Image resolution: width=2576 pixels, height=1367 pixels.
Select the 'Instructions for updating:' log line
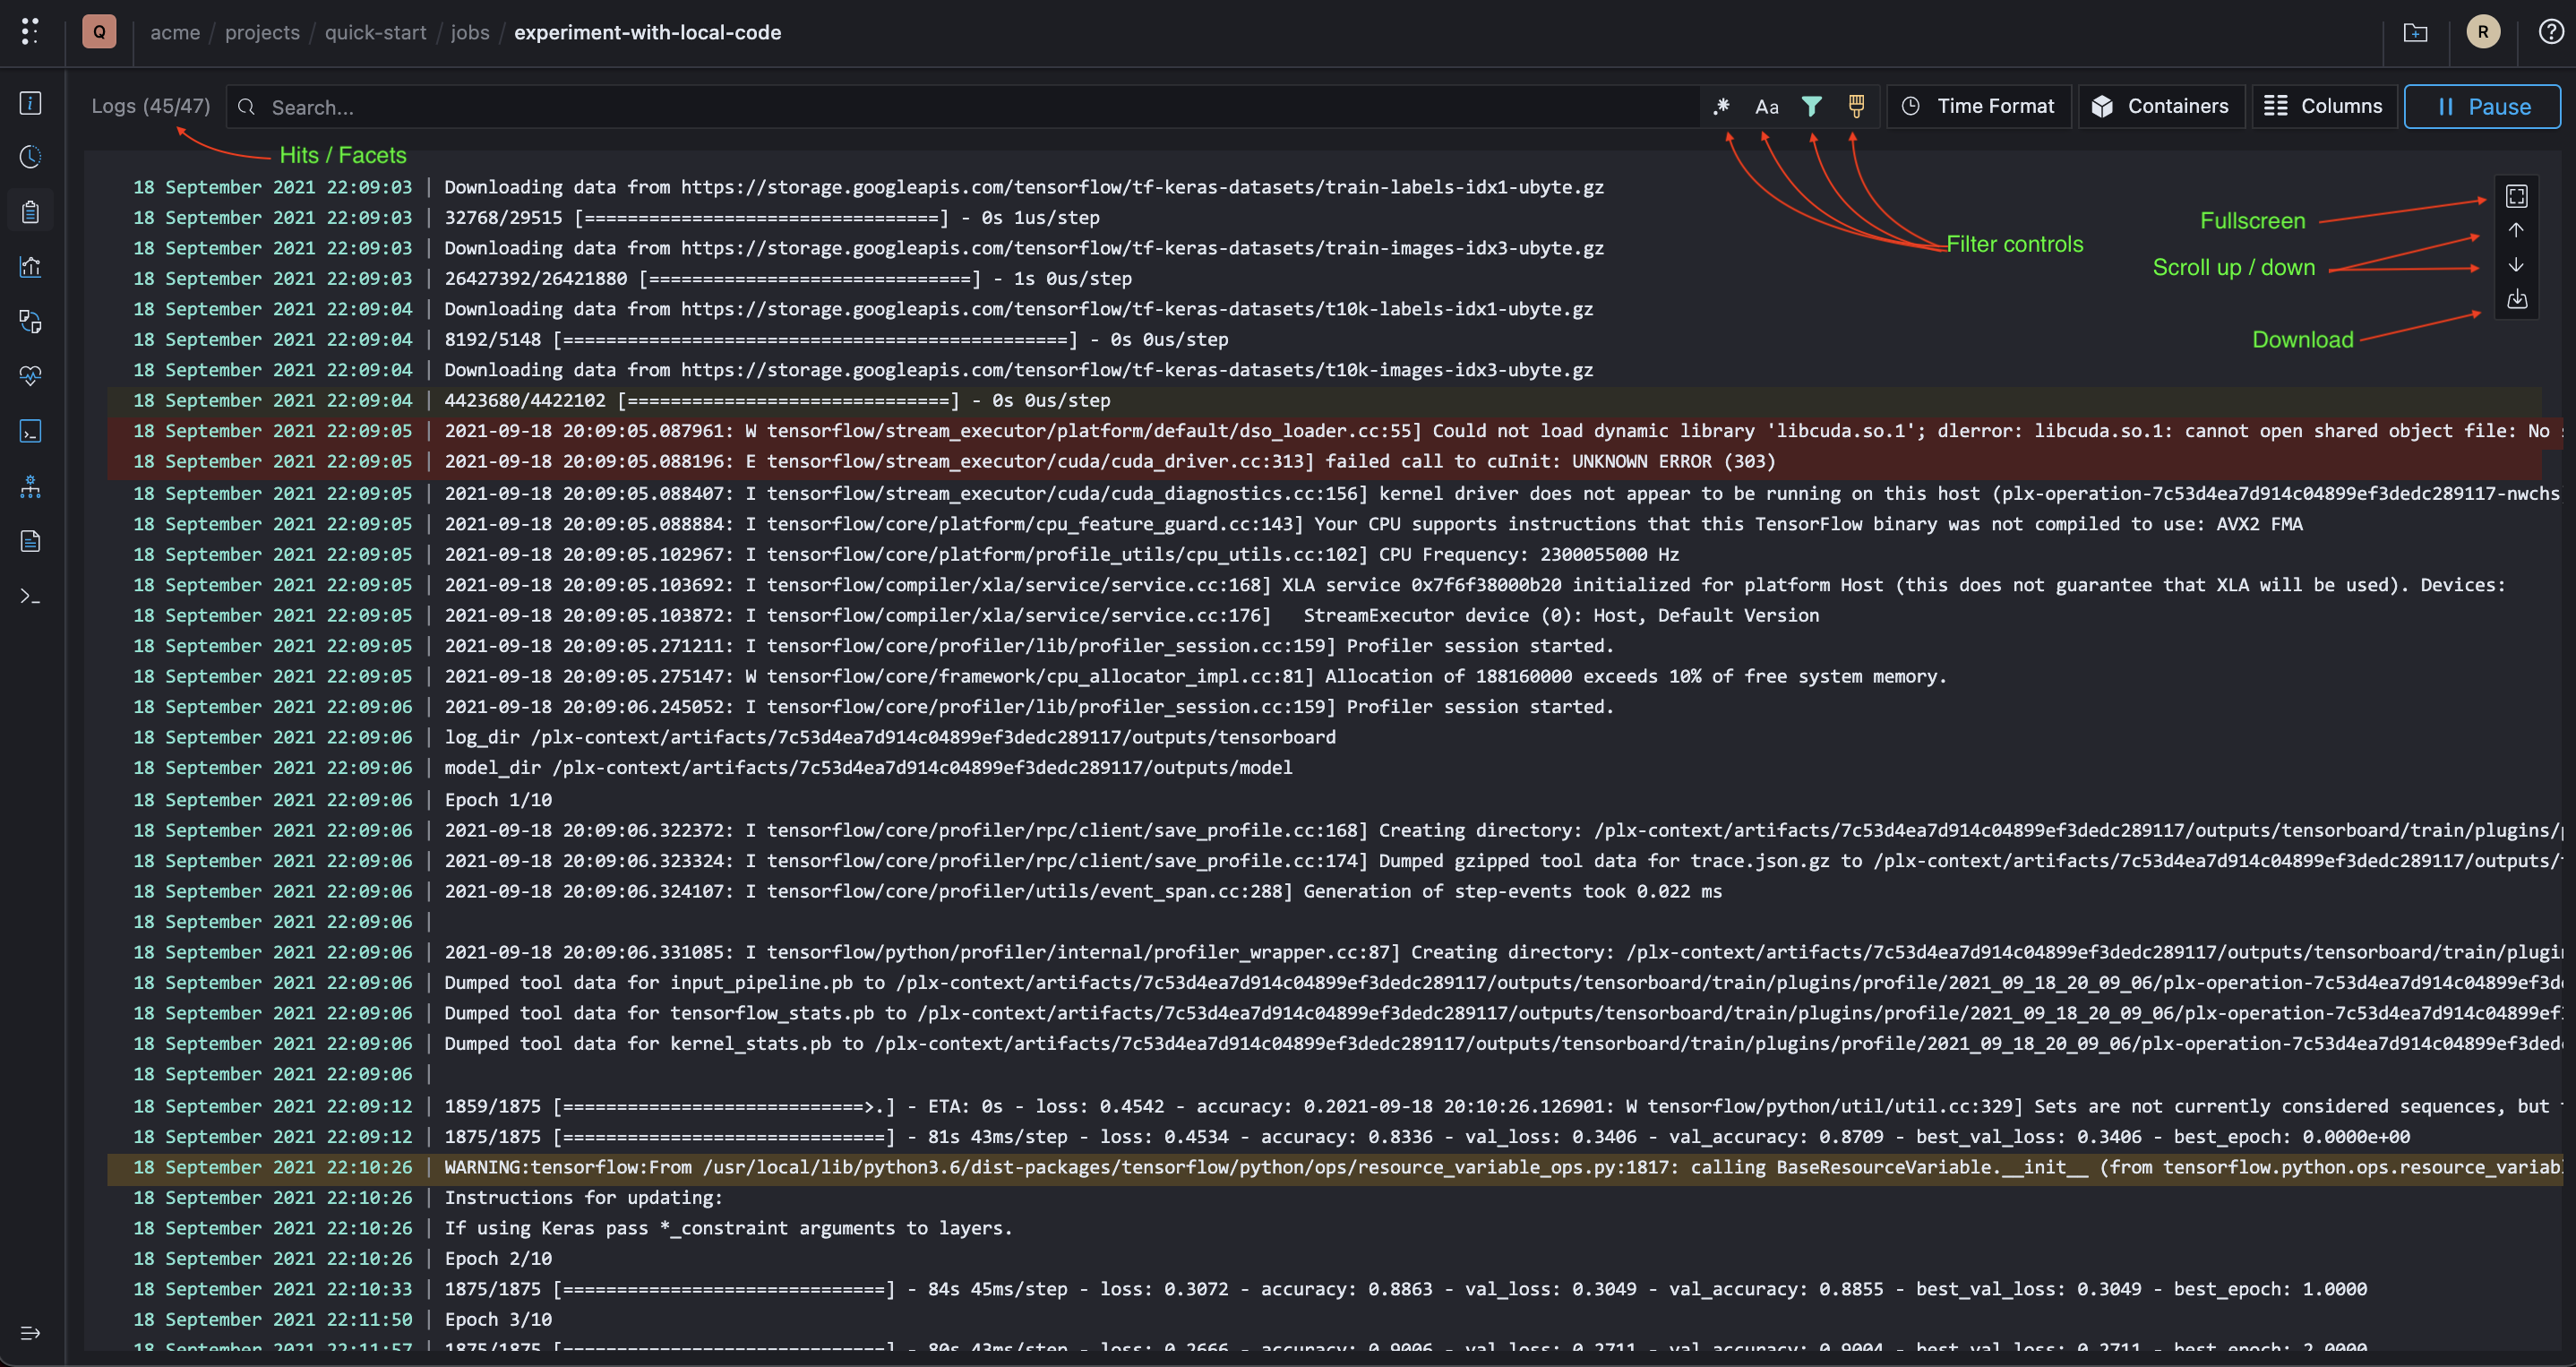pyautogui.click(x=1325, y=1197)
